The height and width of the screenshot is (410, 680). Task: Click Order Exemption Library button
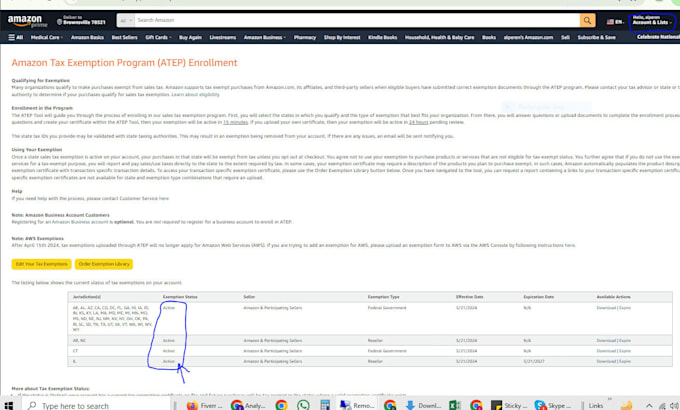coord(104,264)
